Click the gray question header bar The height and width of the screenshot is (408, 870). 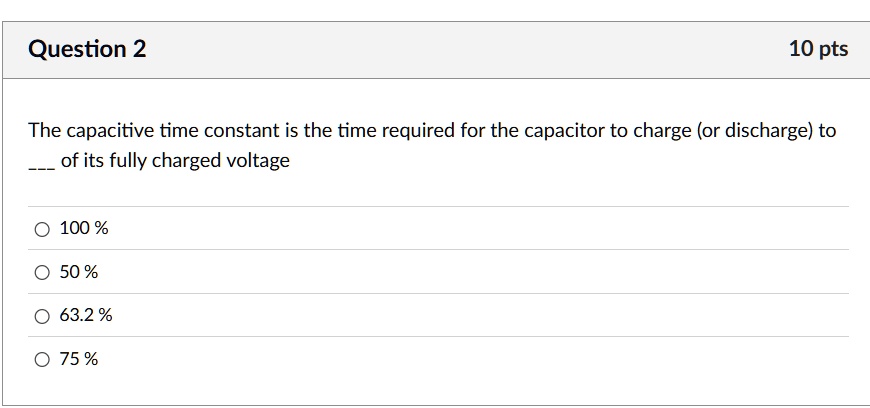click(436, 50)
